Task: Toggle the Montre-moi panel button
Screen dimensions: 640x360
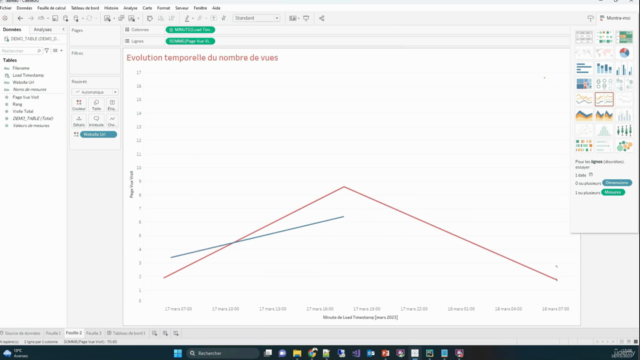Action: click(x=615, y=18)
